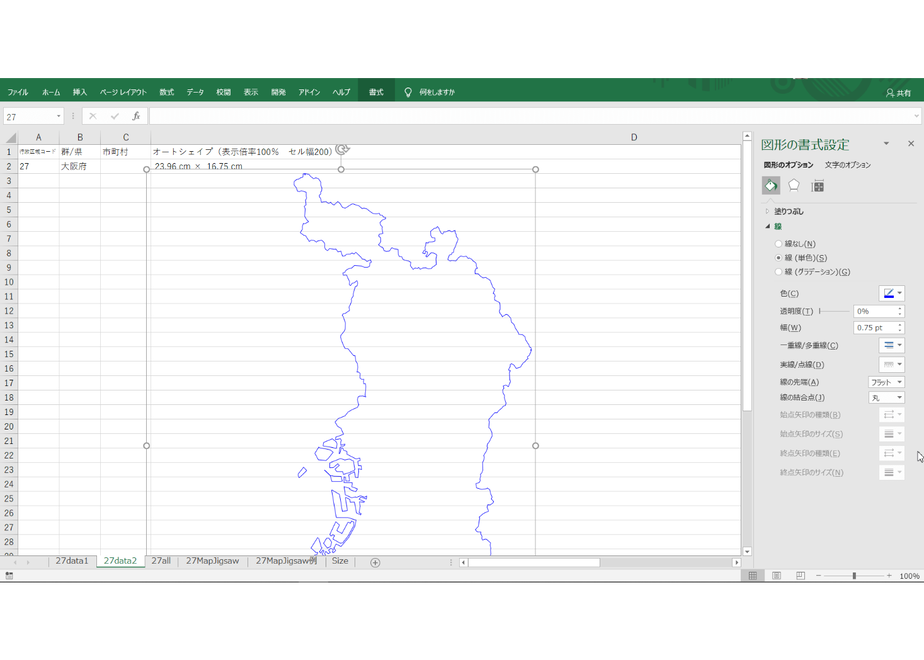
Task: Click the 透明度 percentage spinner field
Action: (878, 311)
